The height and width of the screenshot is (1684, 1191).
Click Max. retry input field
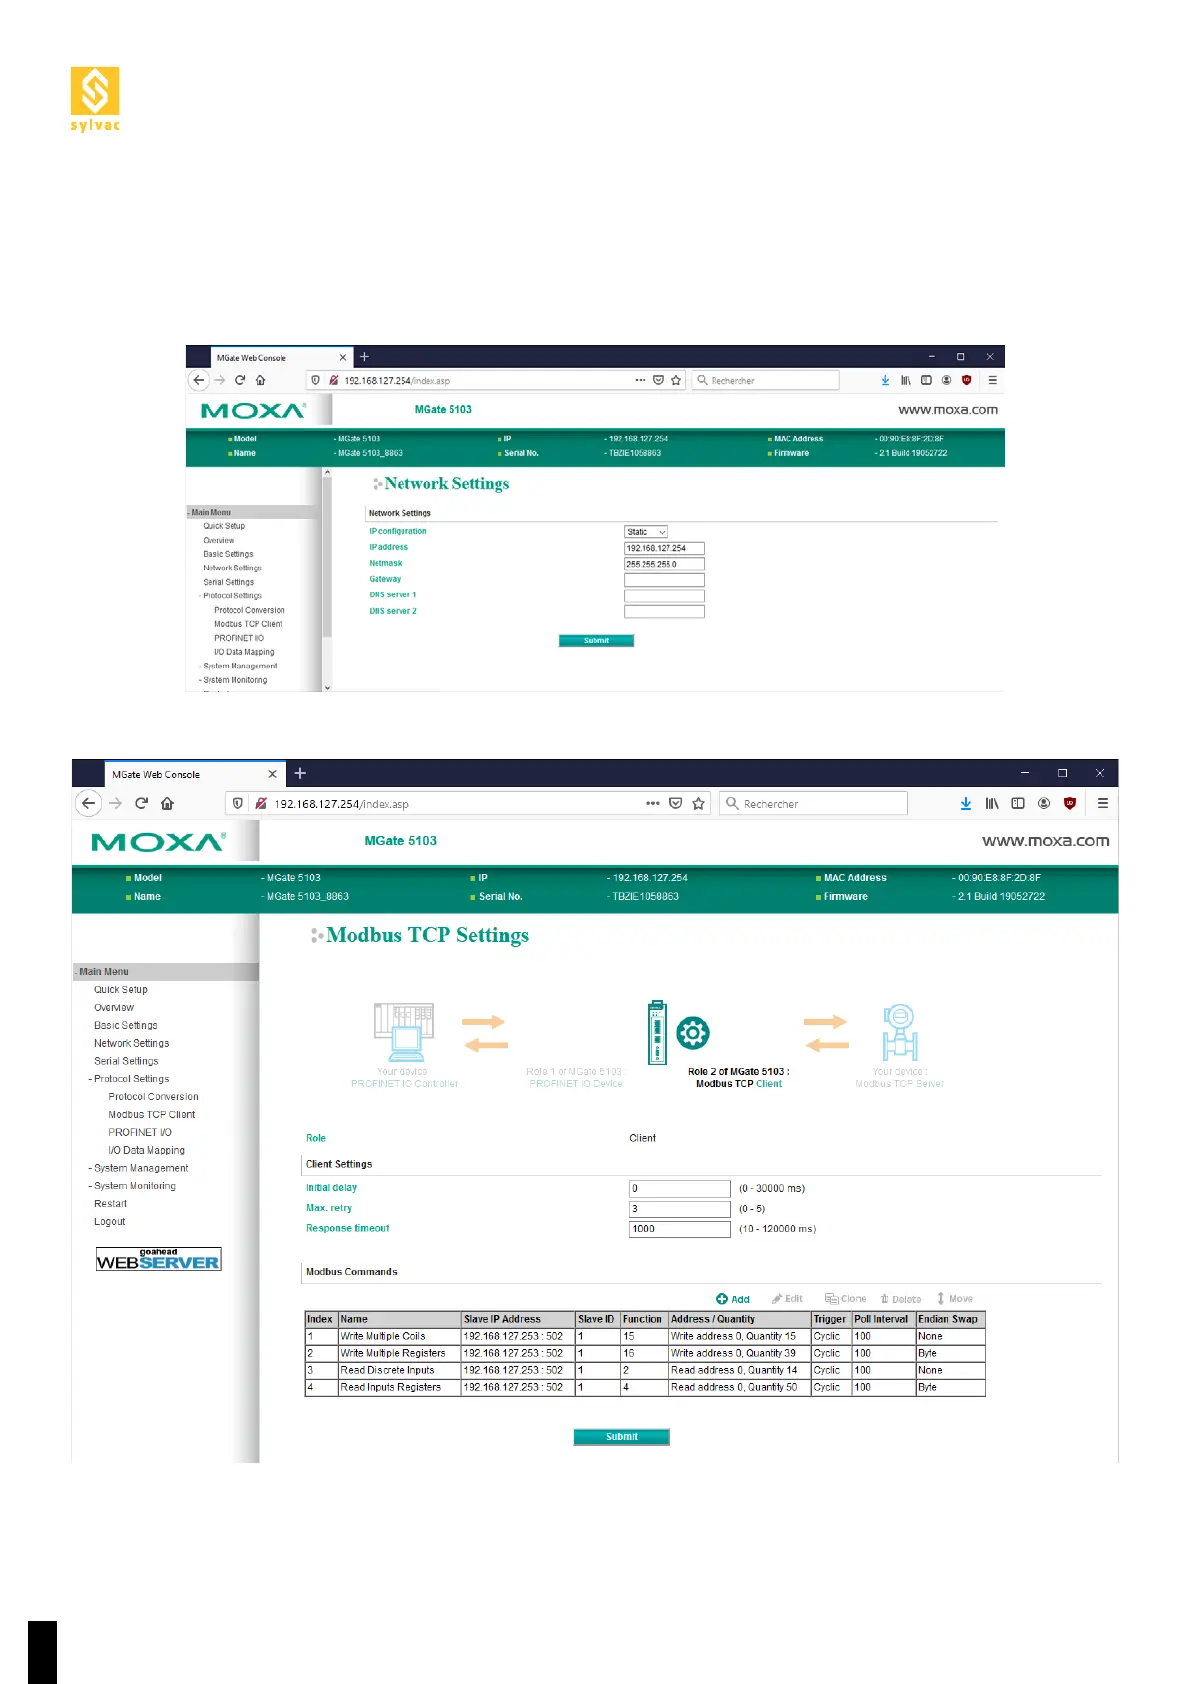(680, 1209)
